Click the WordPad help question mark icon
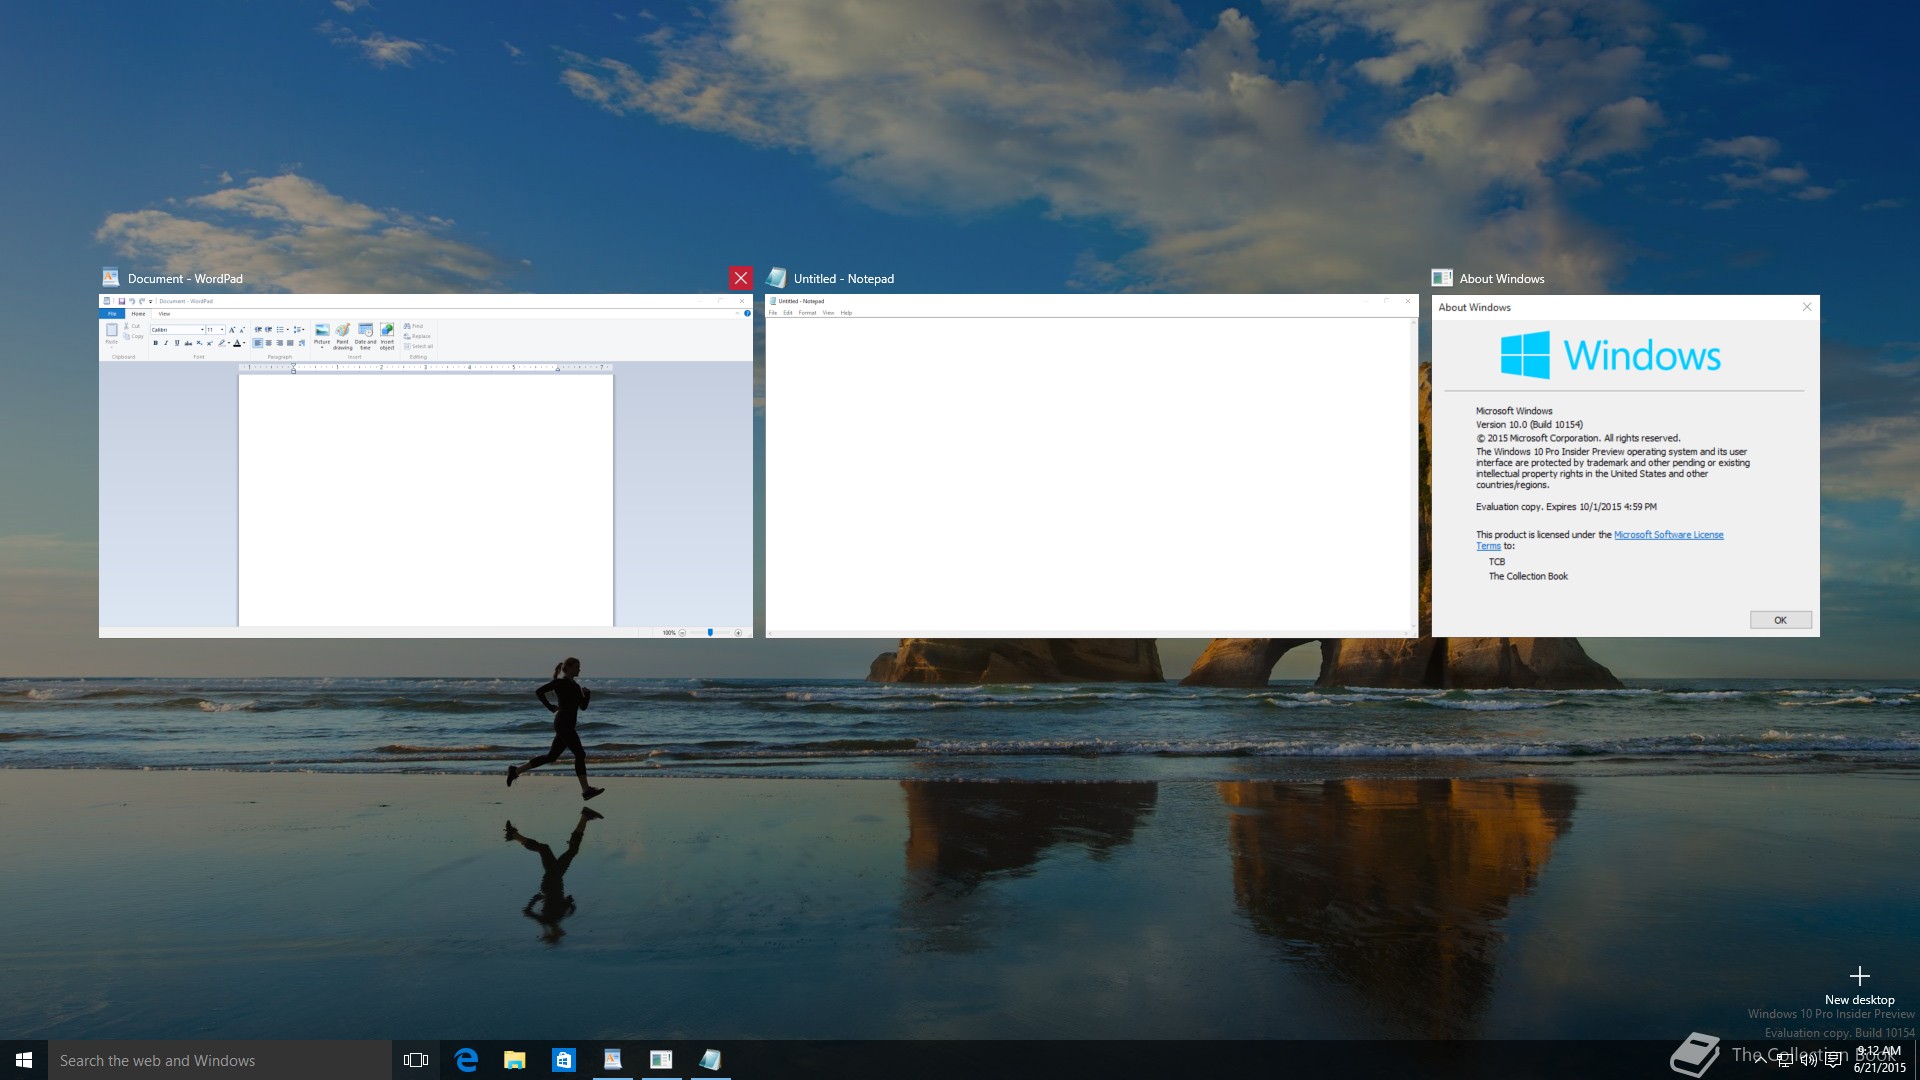The height and width of the screenshot is (1080, 1920). pyautogui.click(x=747, y=313)
